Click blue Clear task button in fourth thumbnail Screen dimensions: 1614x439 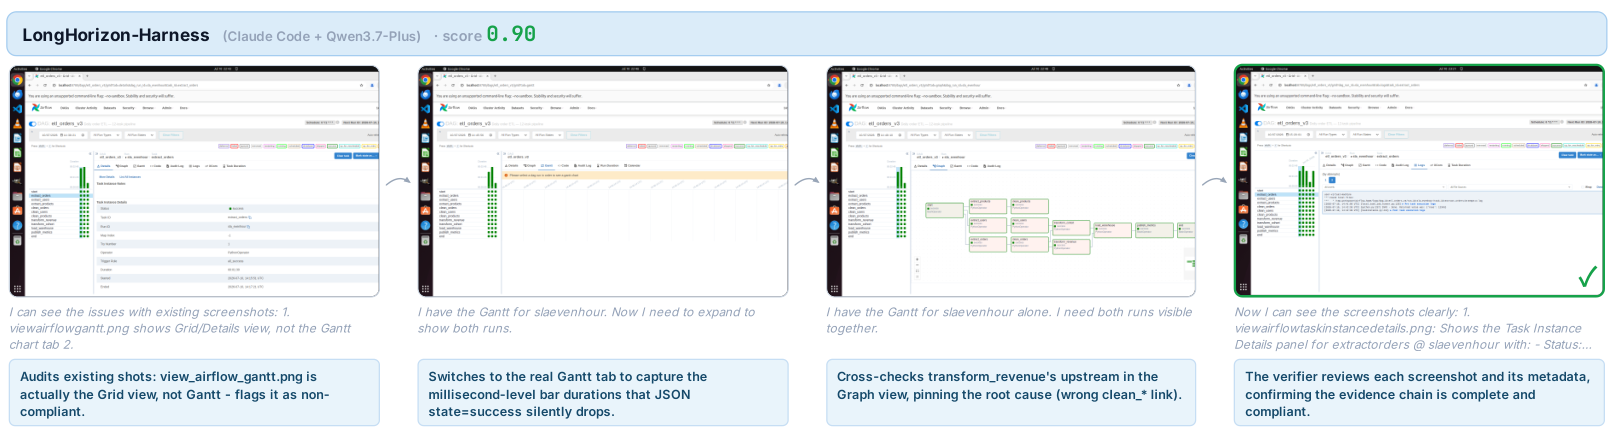coord(1567,155)
